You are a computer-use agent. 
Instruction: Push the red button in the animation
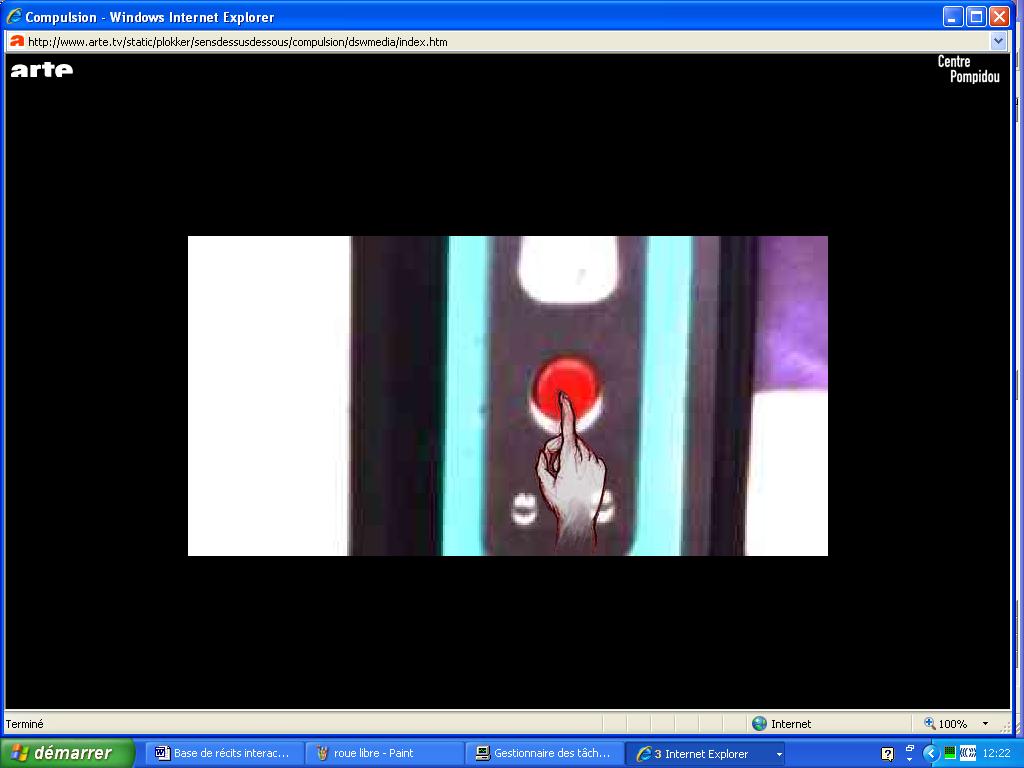click(x=566, y=387)
